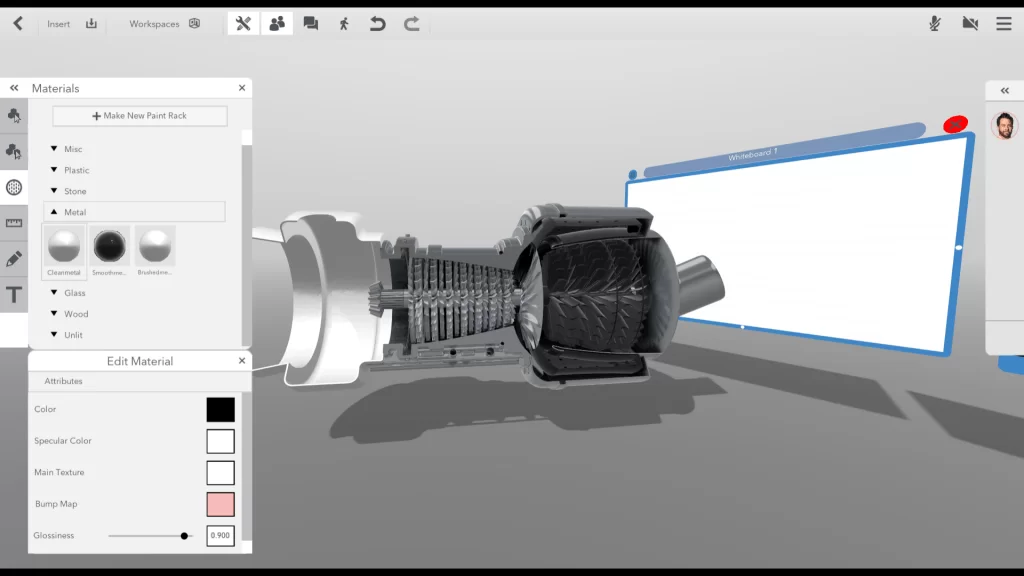Viewport: 1024px width, 576px height.
Task: Select the ruler measurement tool in sidebar
Action: [14, 223]
